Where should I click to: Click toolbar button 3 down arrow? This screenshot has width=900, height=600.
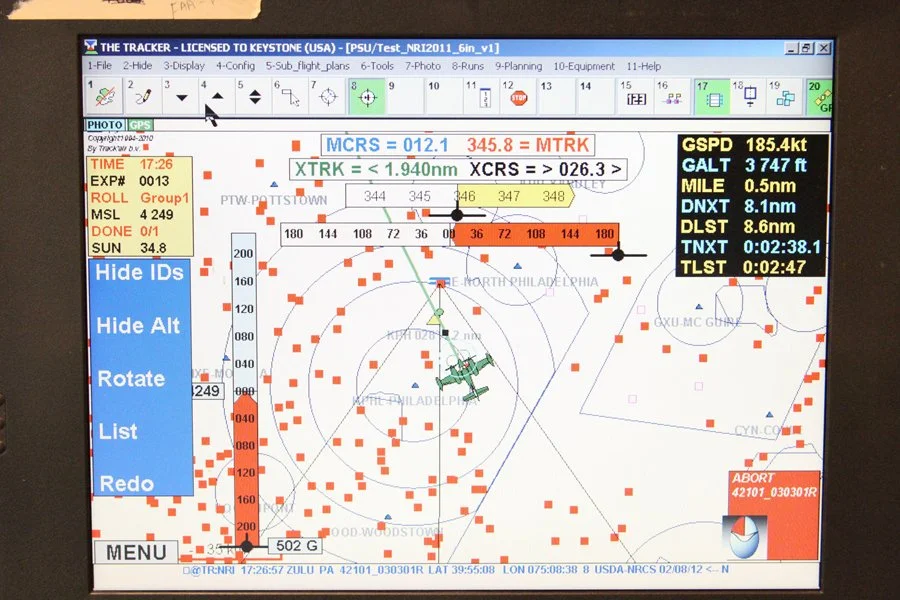tap(180, 95)
